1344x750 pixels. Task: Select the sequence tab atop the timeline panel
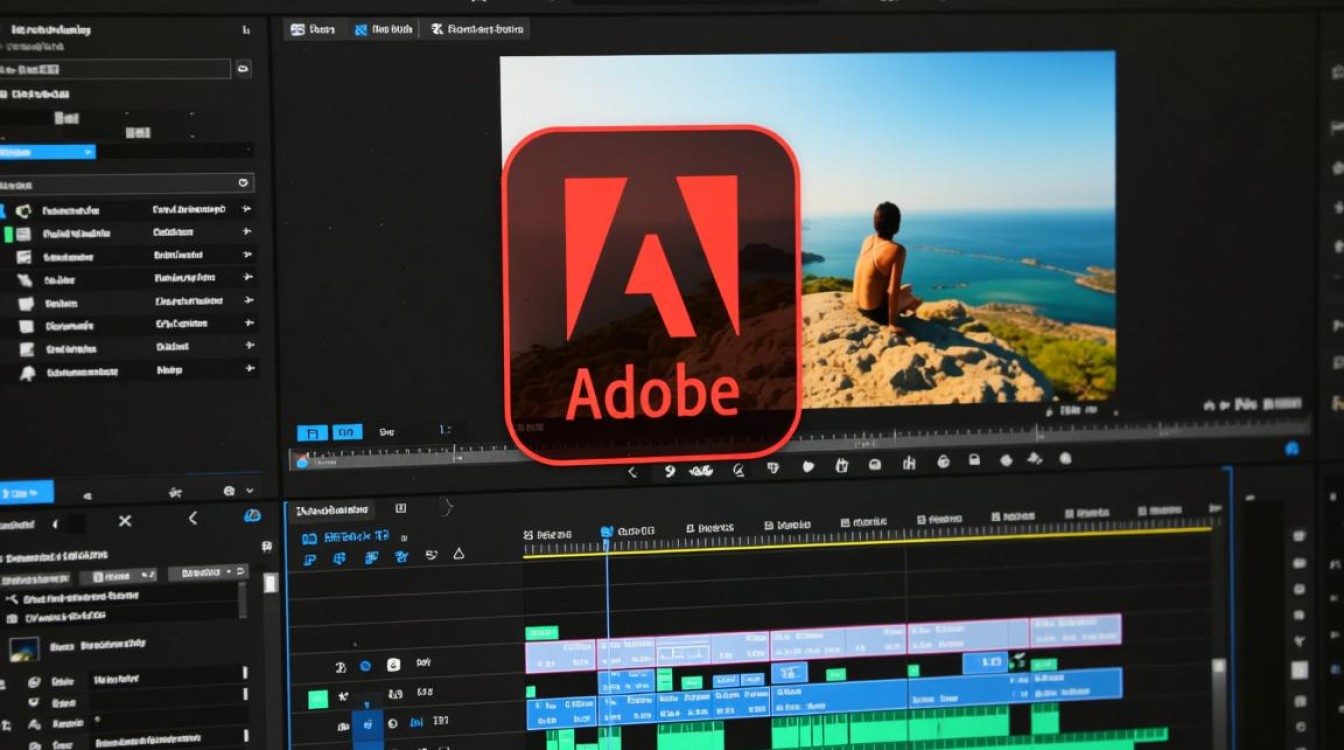coord(332,509)
